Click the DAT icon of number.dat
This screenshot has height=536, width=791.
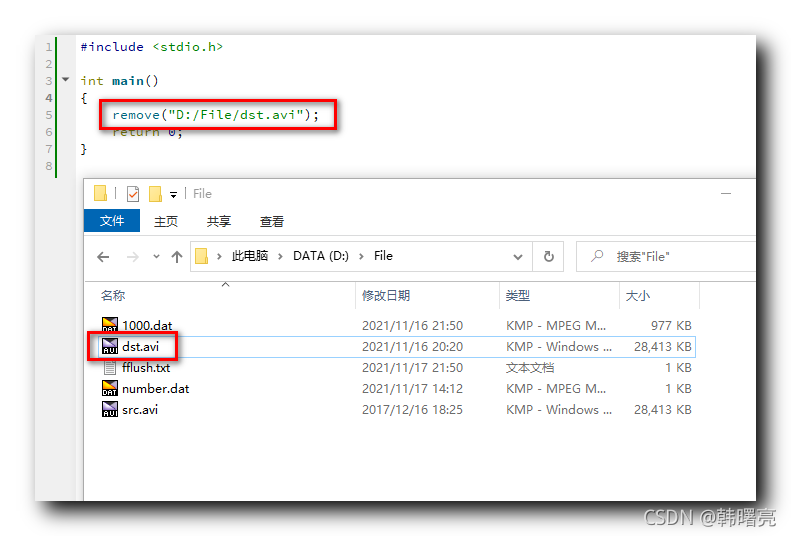click(109, 388)
